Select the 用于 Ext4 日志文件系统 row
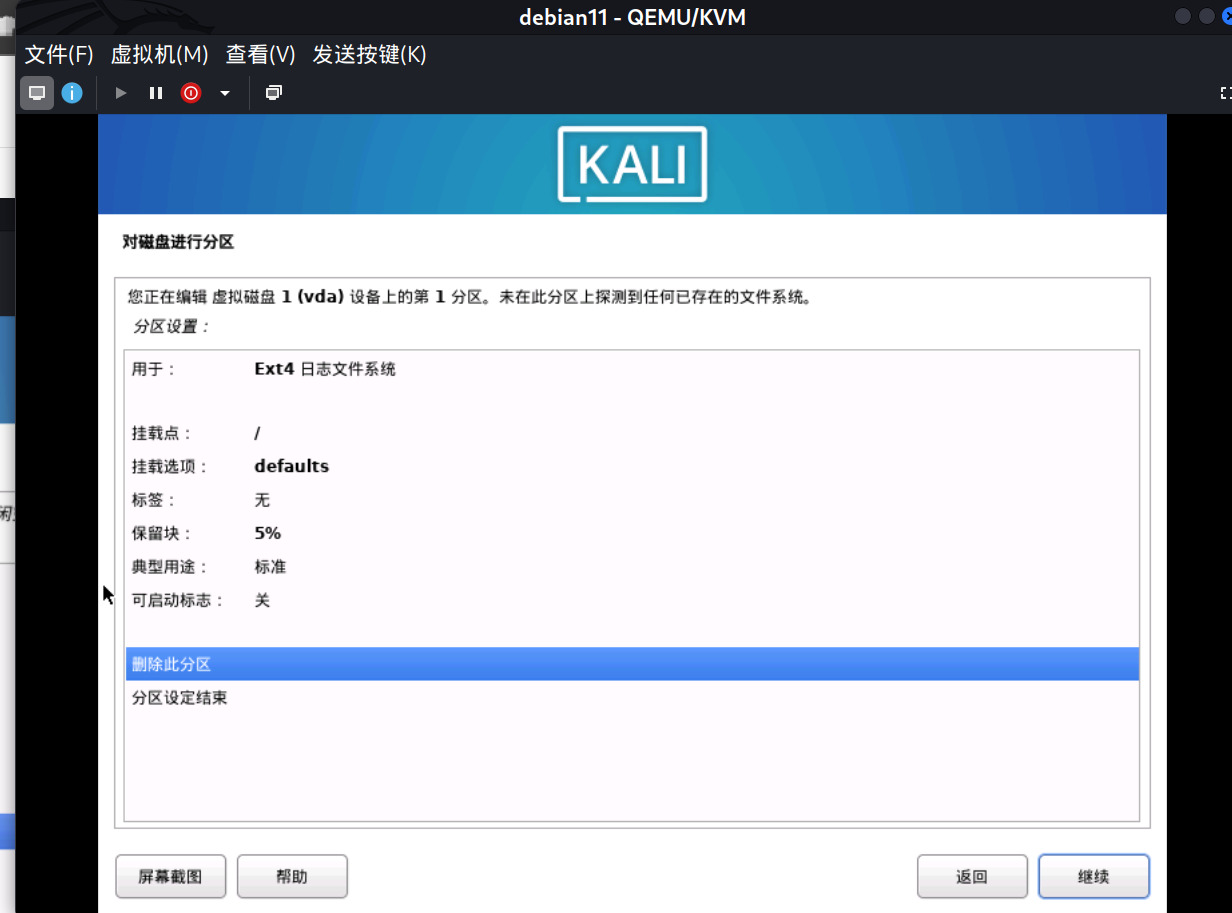The image size is (1232, 913). coord(632,369)
